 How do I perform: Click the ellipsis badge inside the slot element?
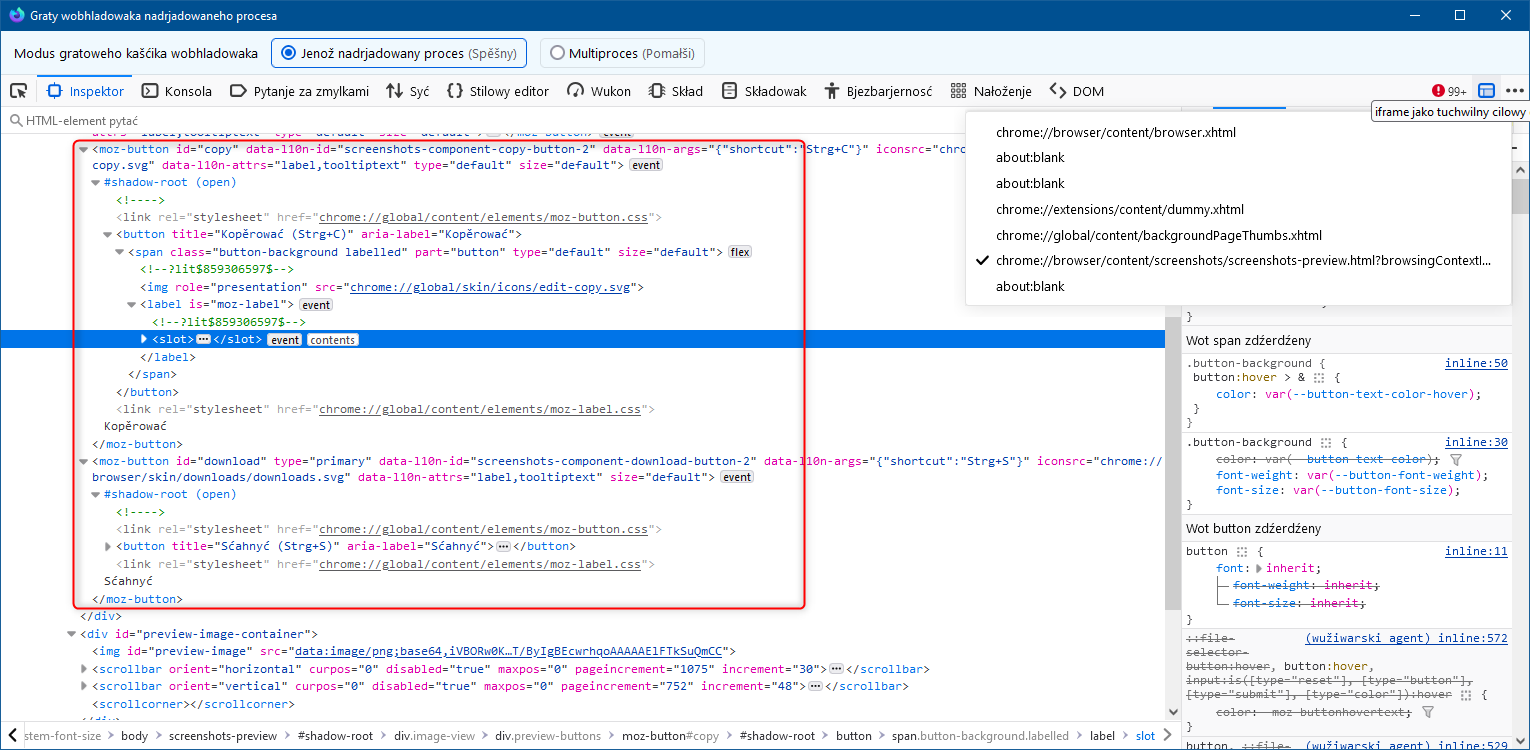203,340
